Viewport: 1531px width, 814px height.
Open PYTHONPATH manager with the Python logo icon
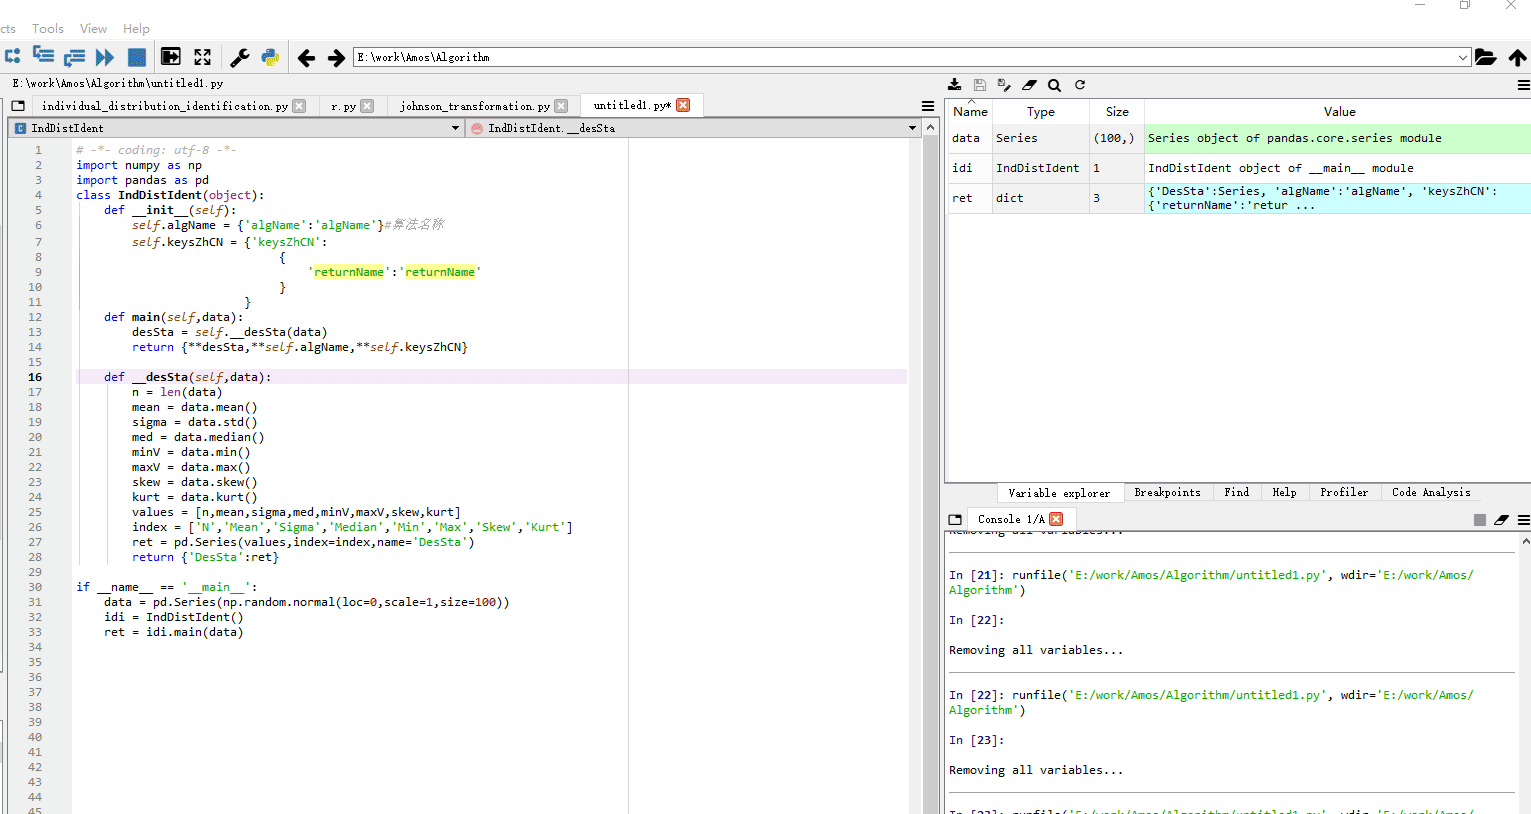(270, 57)
